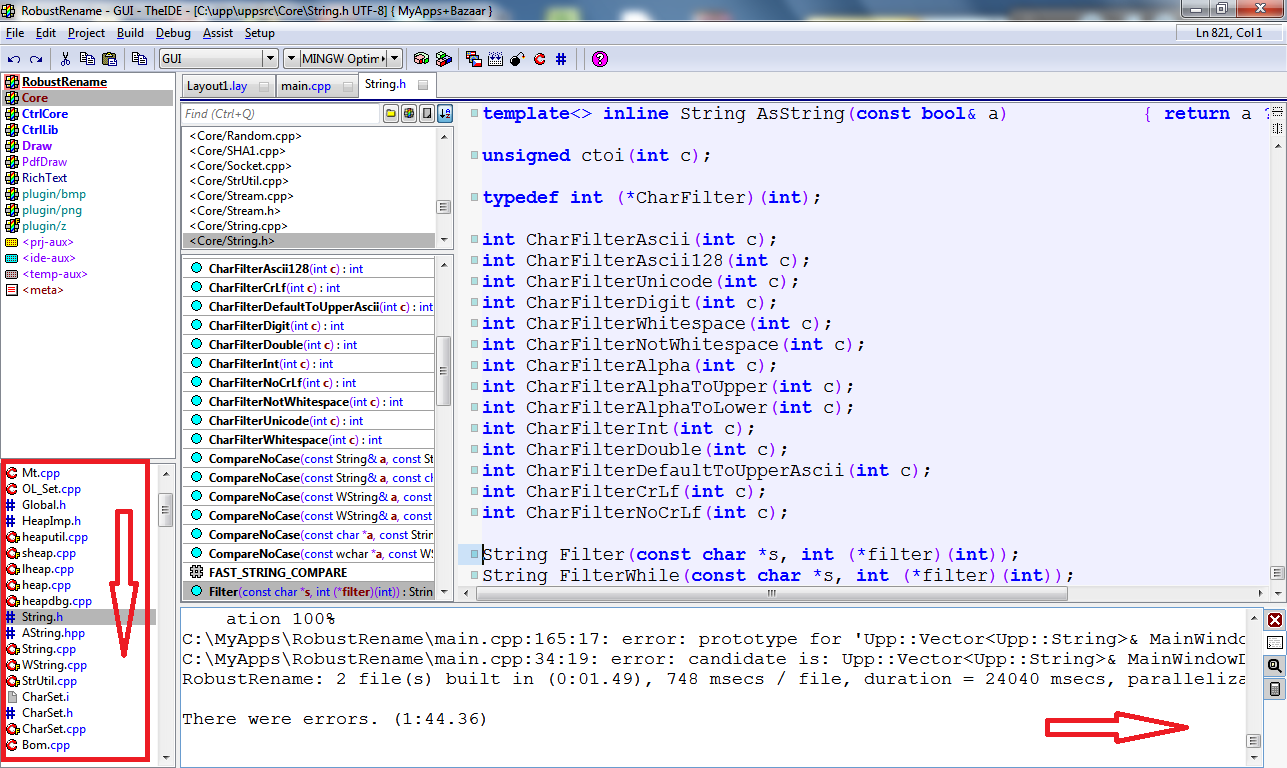Click the Paste clipboard icon
Image resolution: width=1287 pixels, height=768 pixels.
click(110, 59)
